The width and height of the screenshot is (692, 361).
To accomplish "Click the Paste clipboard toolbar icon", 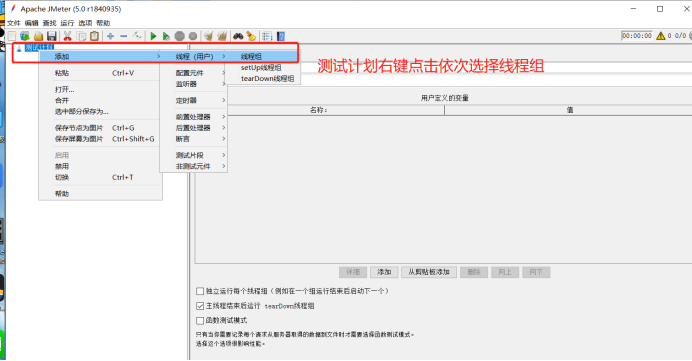I will click(x=94, y=36).
